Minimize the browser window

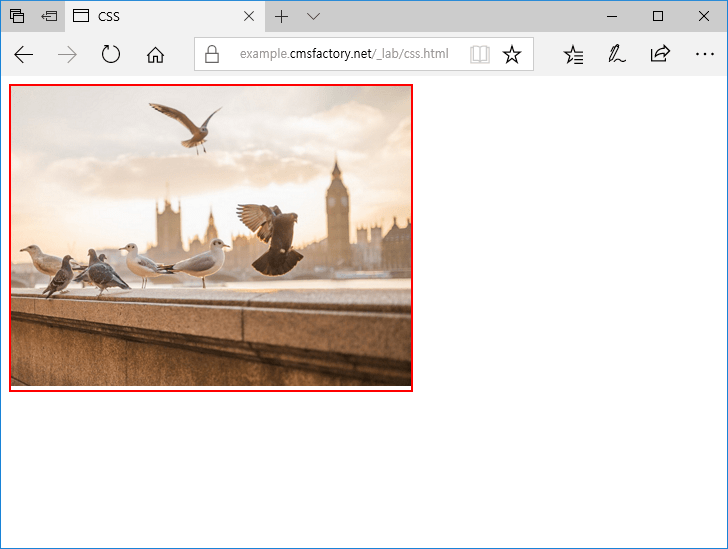click(612, 16)
